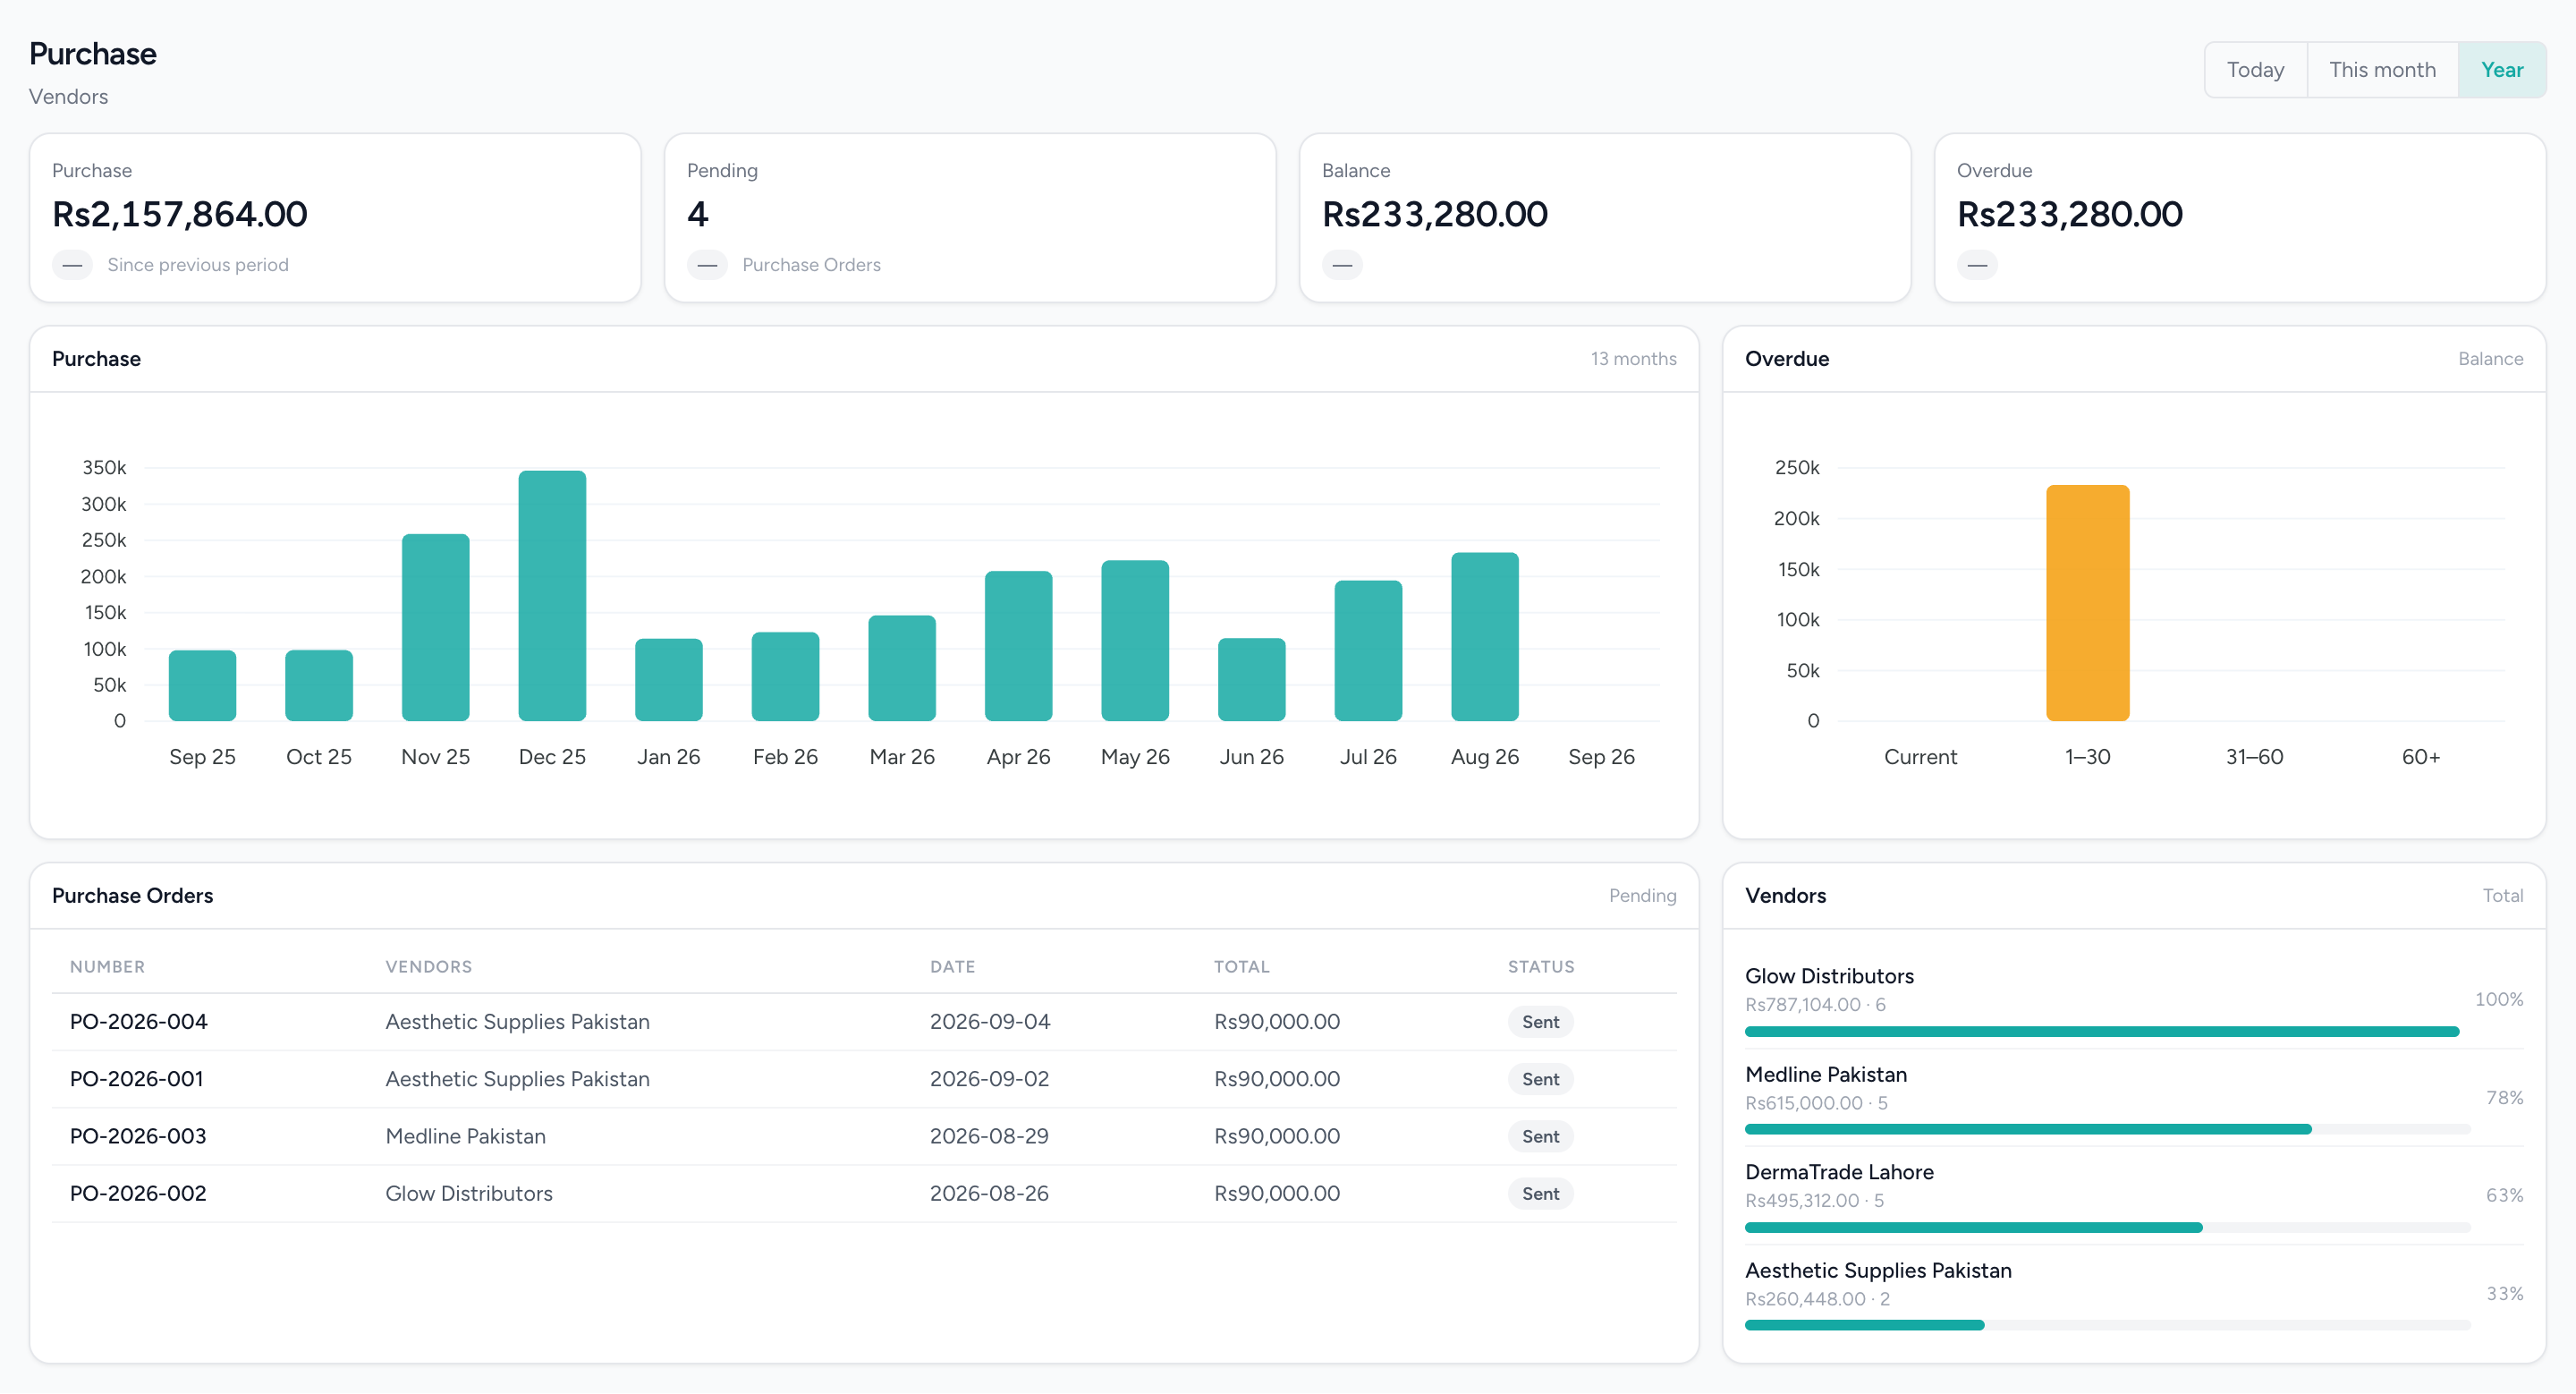Open DermaTrade Lahore vendor name
The width and height of the screenshot is (2576, 1394).
coord(1839,1172)
